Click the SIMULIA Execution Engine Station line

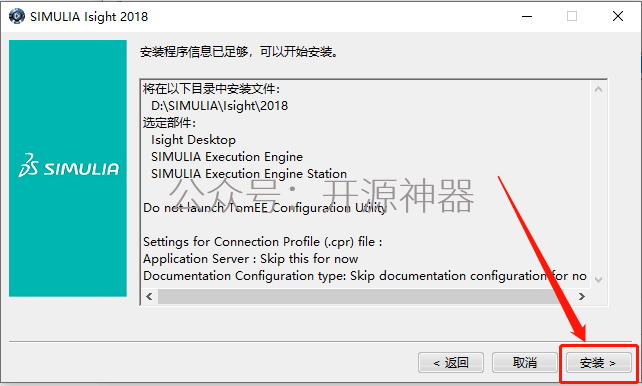[x=249, y=174]
